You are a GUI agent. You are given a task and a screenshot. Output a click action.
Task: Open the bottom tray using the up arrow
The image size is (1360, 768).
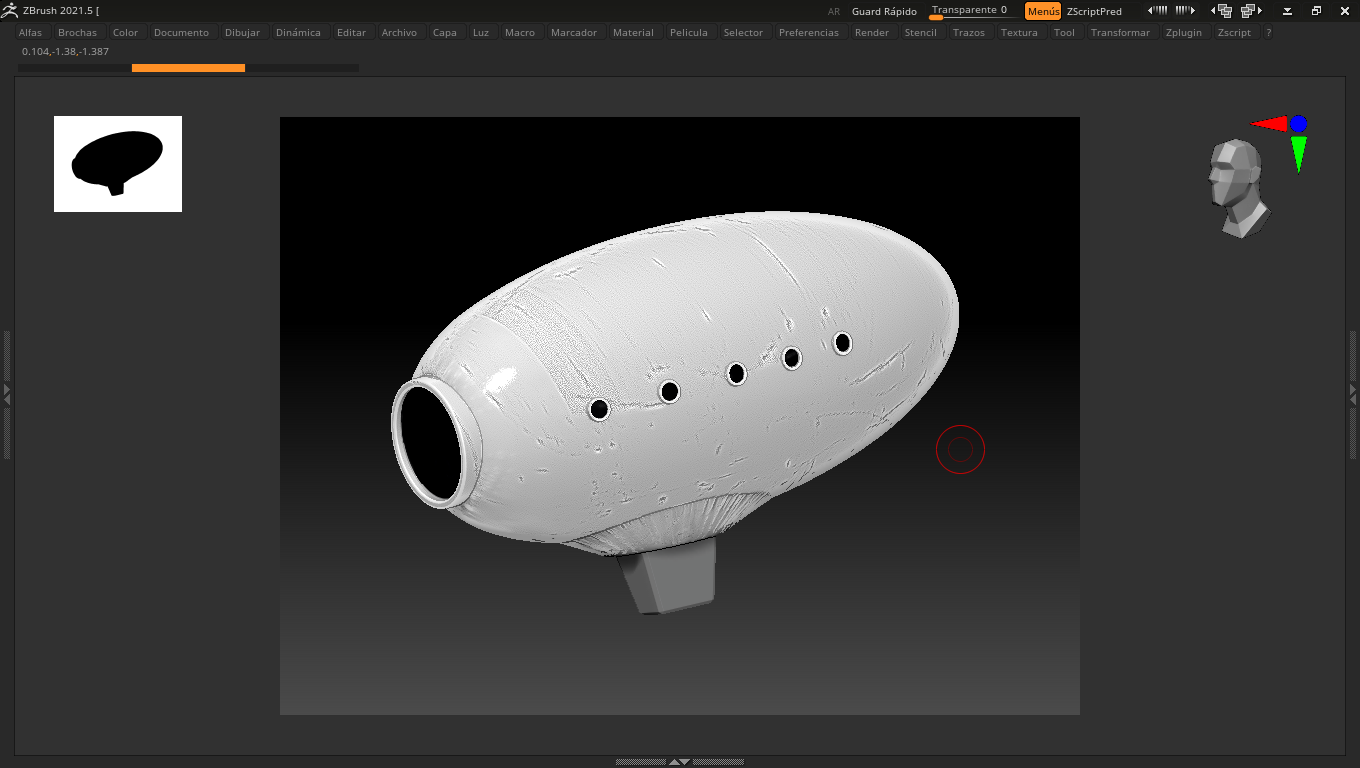675,760
